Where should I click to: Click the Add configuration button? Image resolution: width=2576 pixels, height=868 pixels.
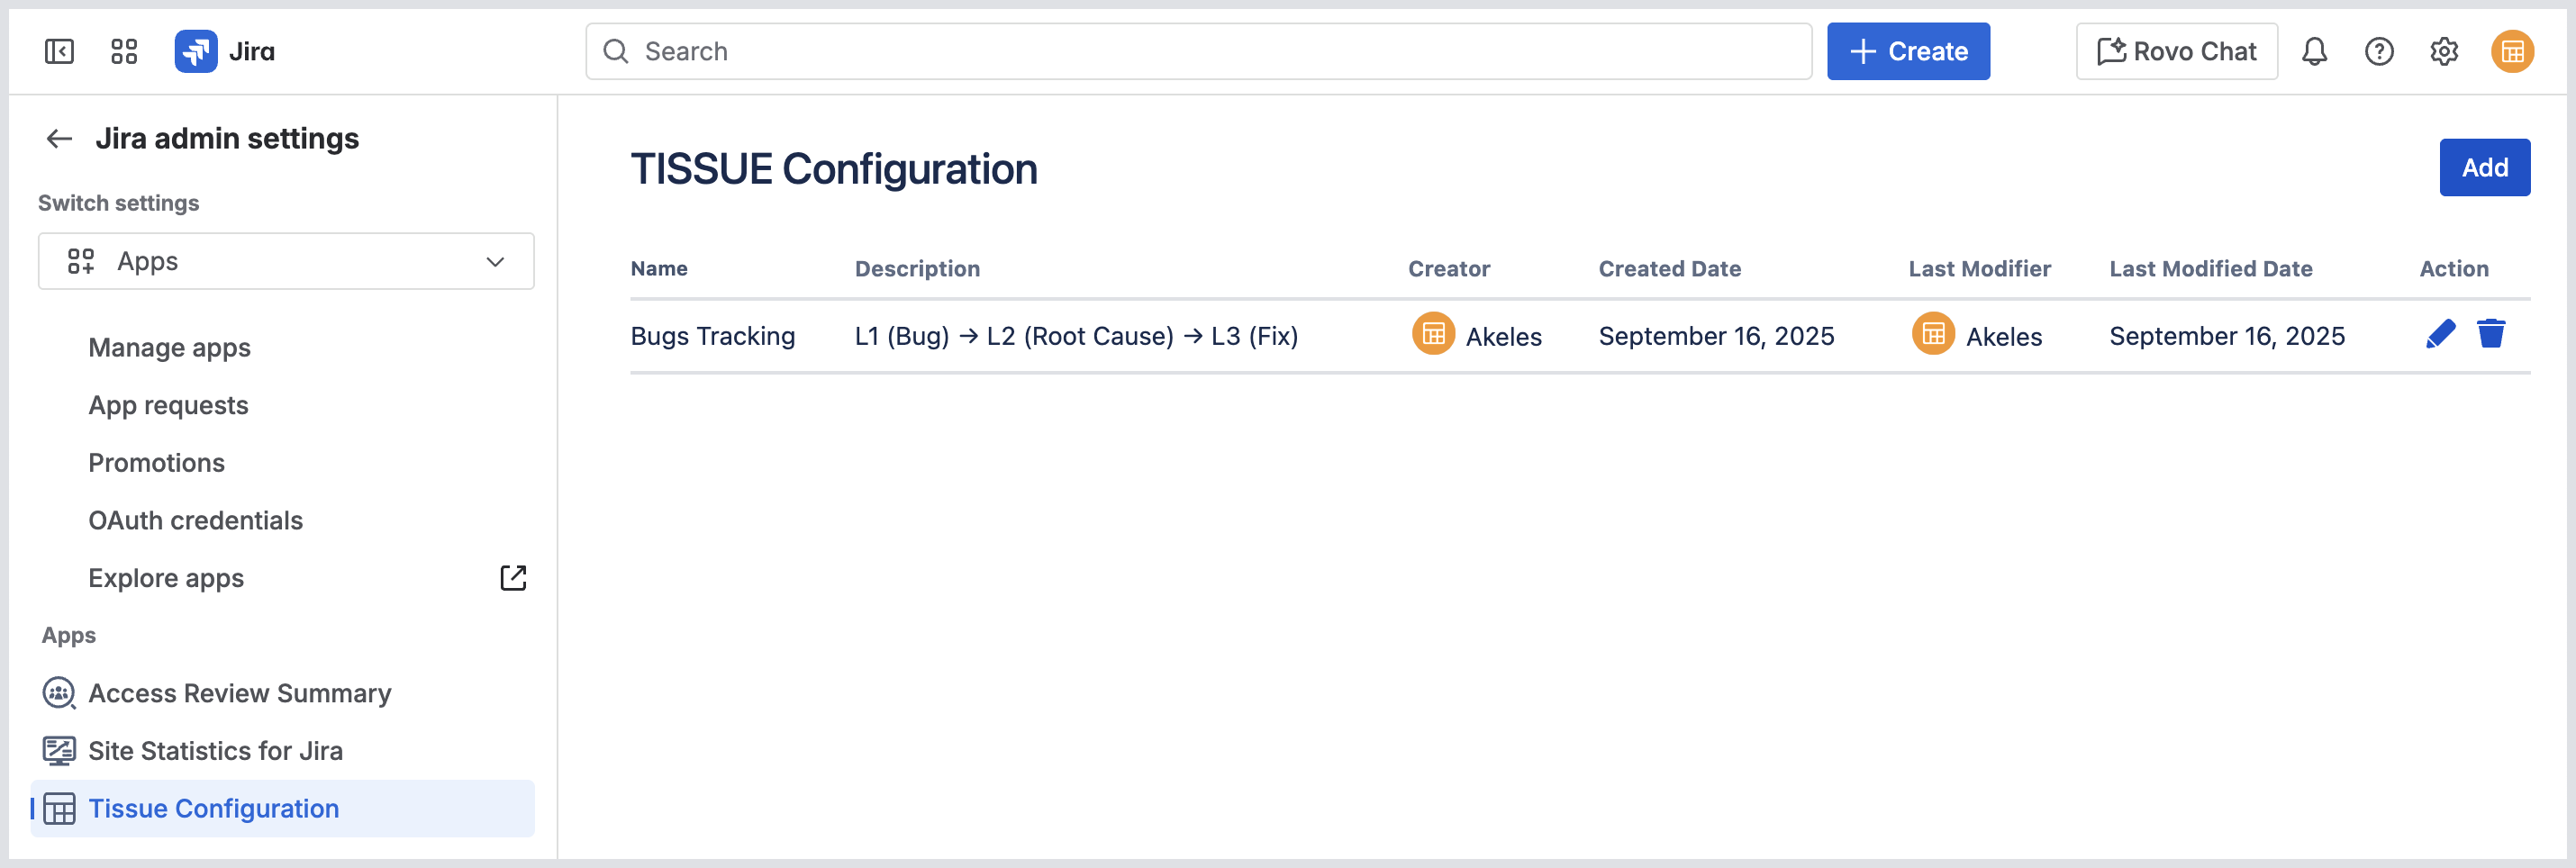click(2484, 168)
